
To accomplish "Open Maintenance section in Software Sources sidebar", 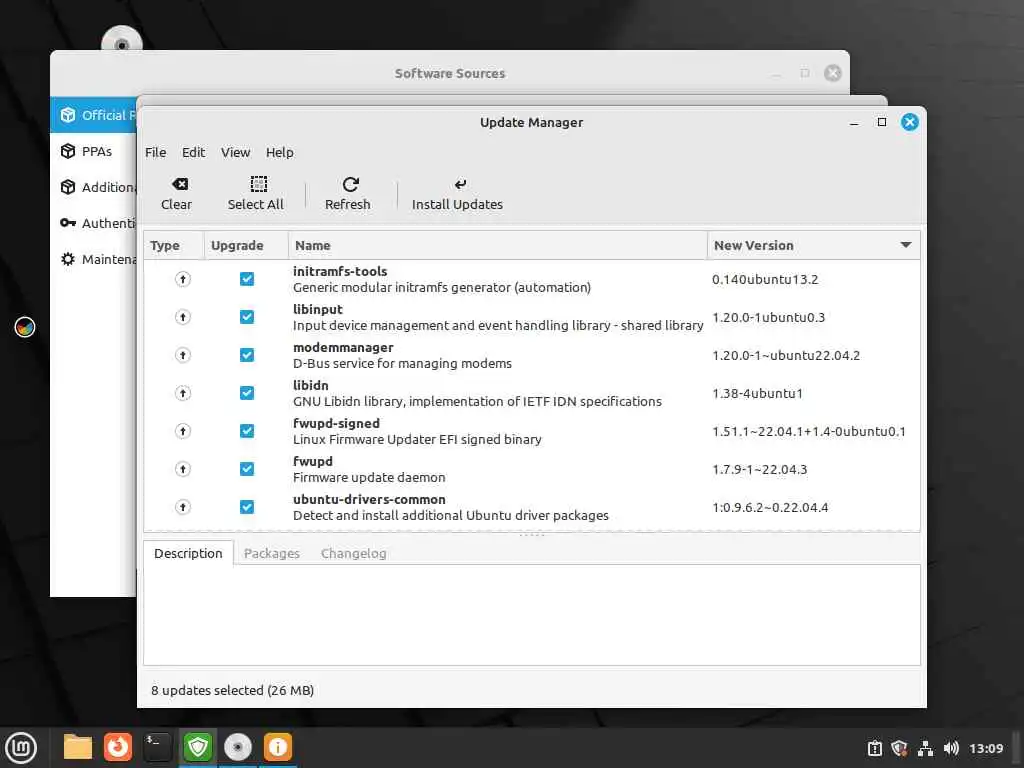I will click(93, 259).
